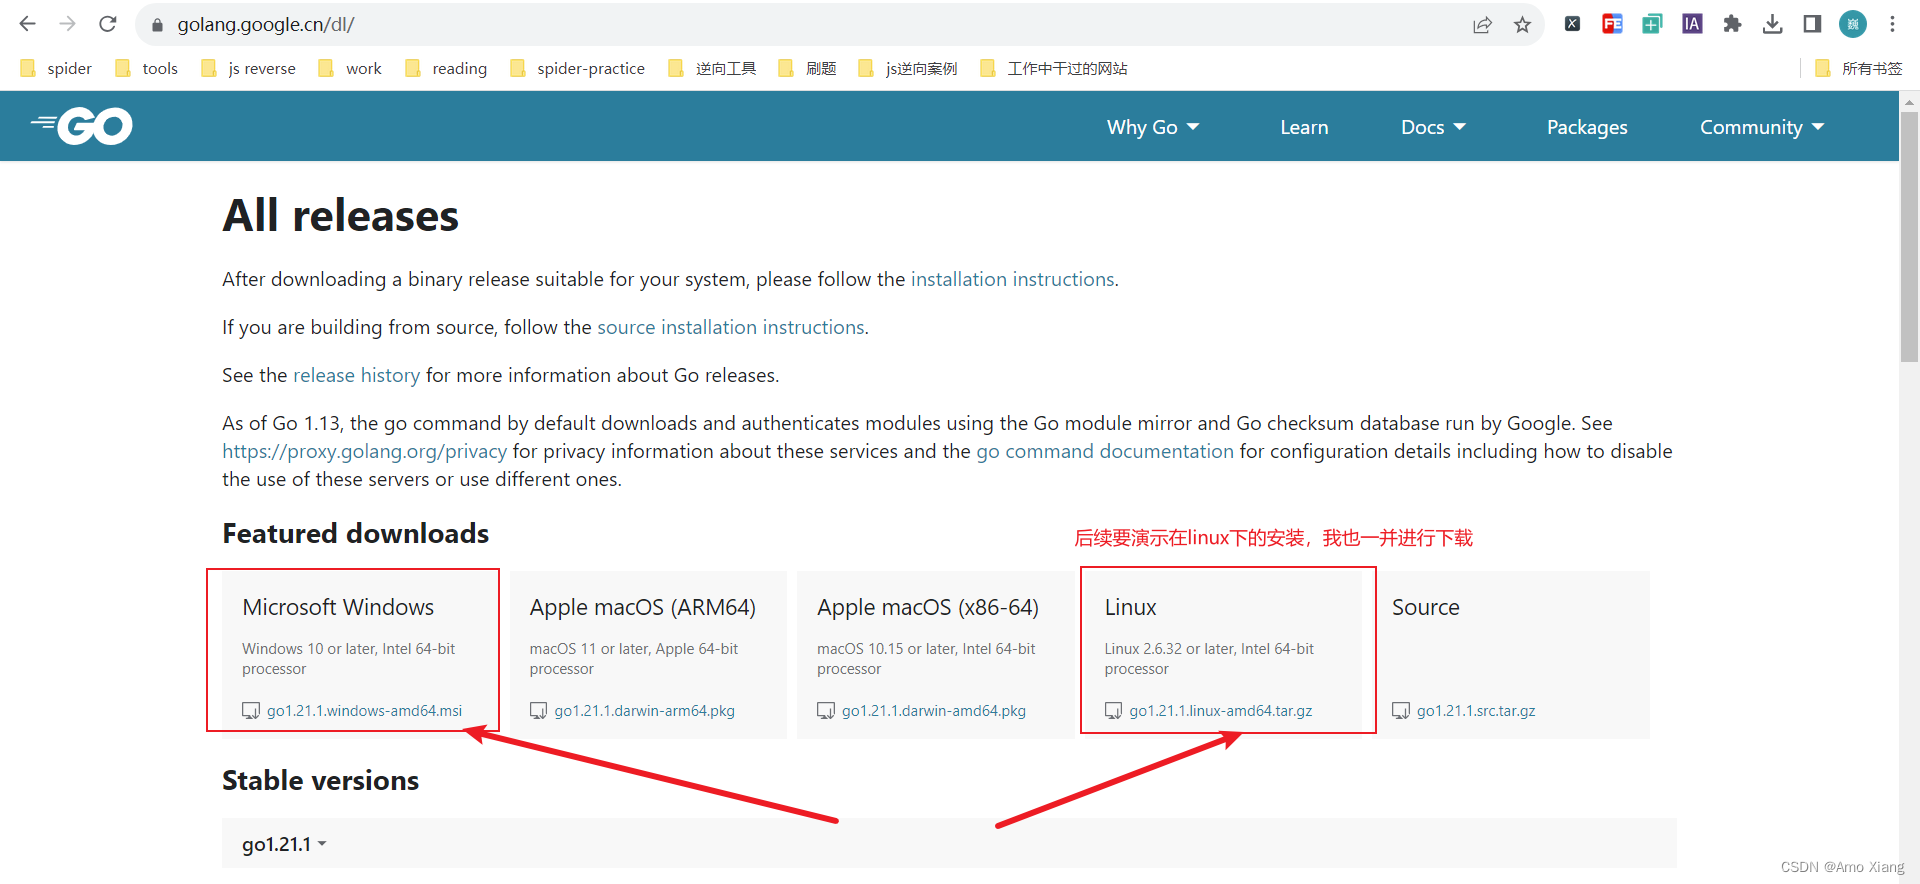1920x884 pixels.
Task: Download go1.21.1.linux-amd64.tar.gz
Action: [1221, 711]
